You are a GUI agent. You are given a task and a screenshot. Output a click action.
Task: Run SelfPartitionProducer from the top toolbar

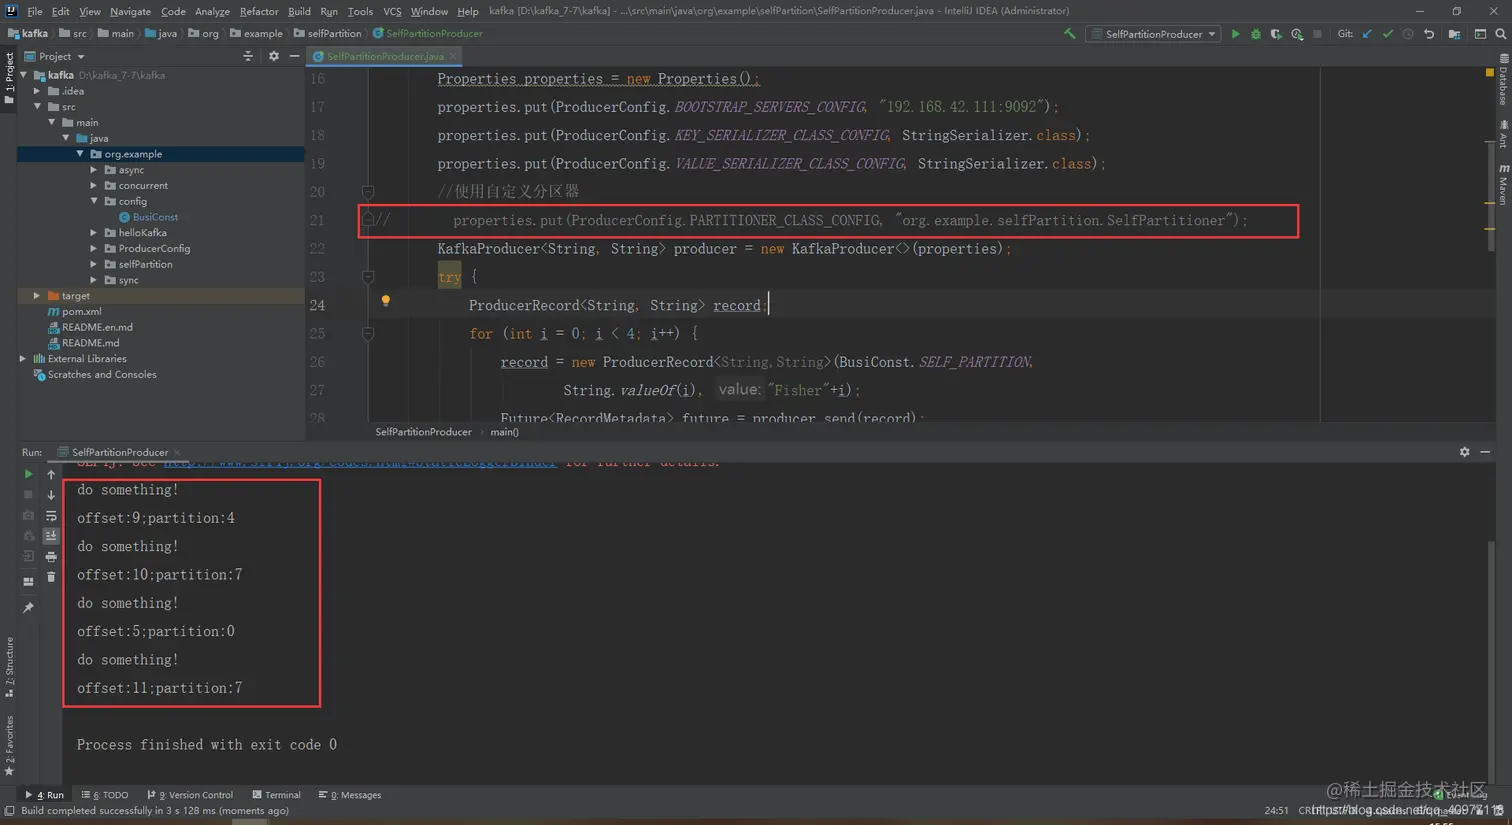pos(1235,34)
